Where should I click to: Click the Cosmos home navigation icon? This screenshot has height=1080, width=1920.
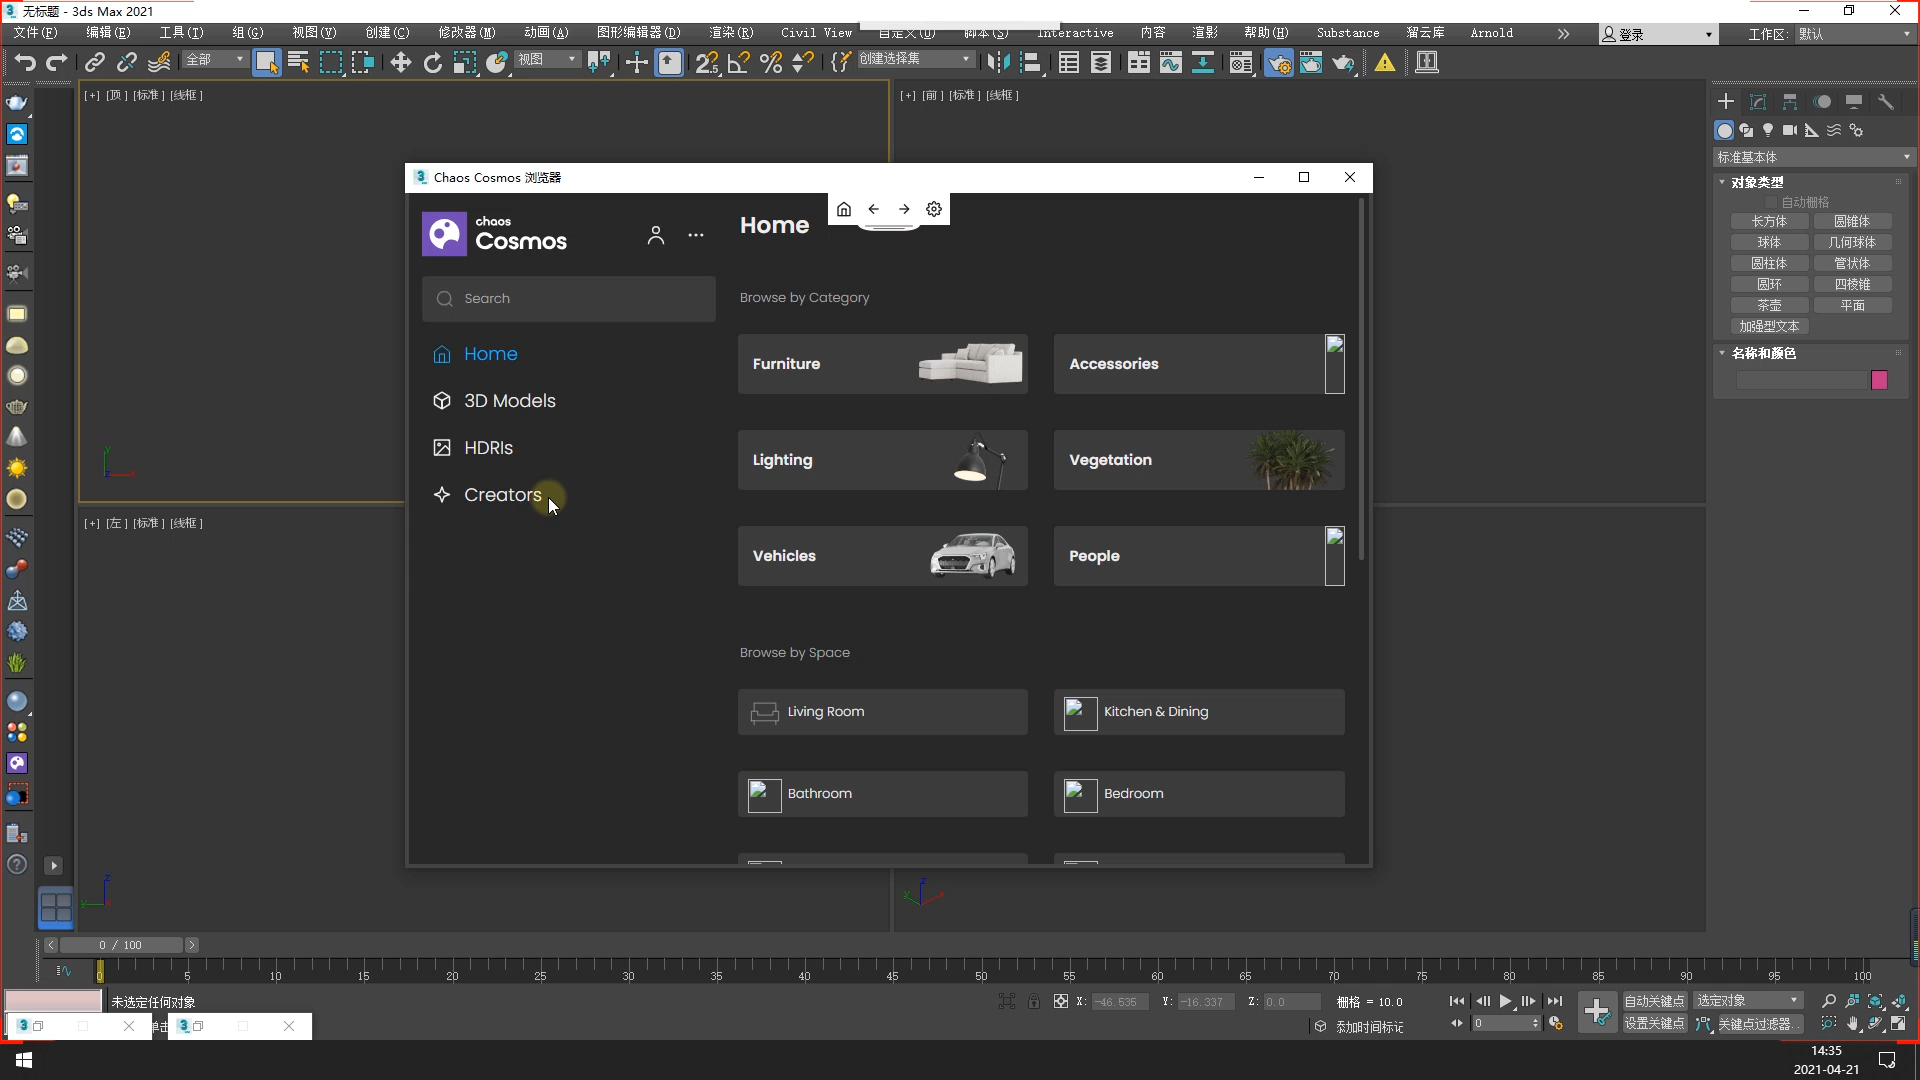(x=843, y=209)
